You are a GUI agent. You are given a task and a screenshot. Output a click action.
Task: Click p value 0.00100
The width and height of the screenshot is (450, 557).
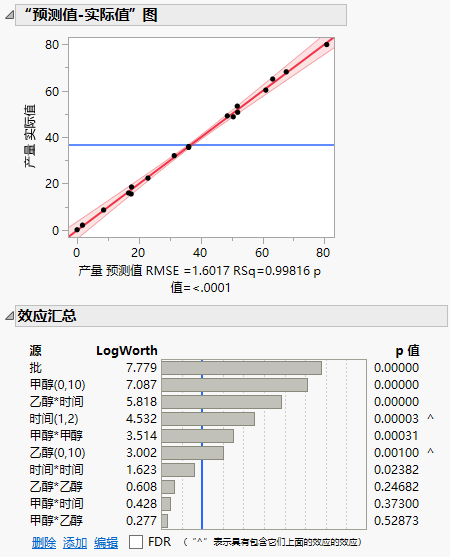tap(396, 453)
